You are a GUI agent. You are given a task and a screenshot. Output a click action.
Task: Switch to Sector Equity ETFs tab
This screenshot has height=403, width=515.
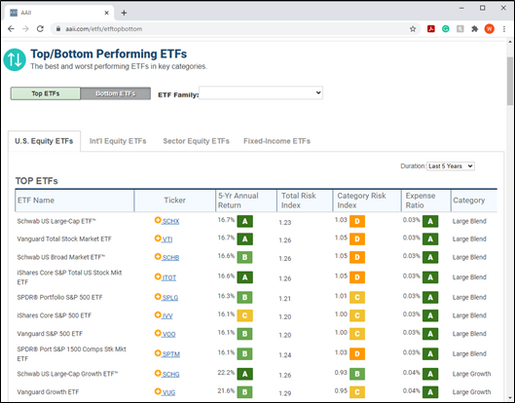coord(196,141)
